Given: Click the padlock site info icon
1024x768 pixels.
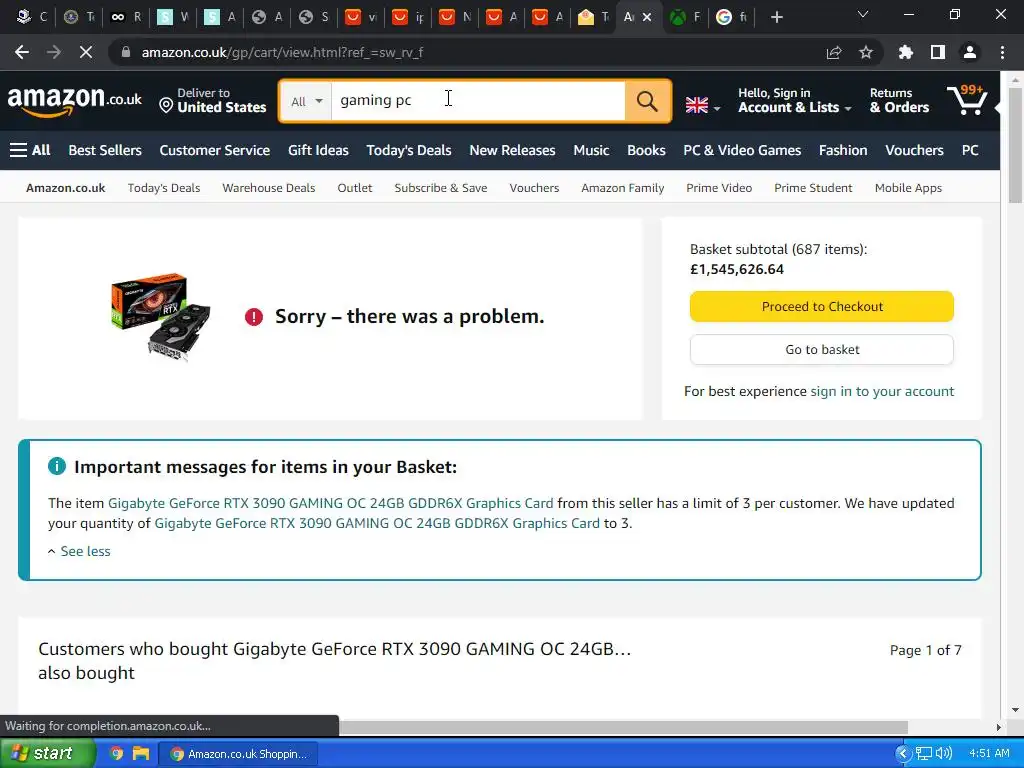Looking at the screenshot, I should click(125, 52).
